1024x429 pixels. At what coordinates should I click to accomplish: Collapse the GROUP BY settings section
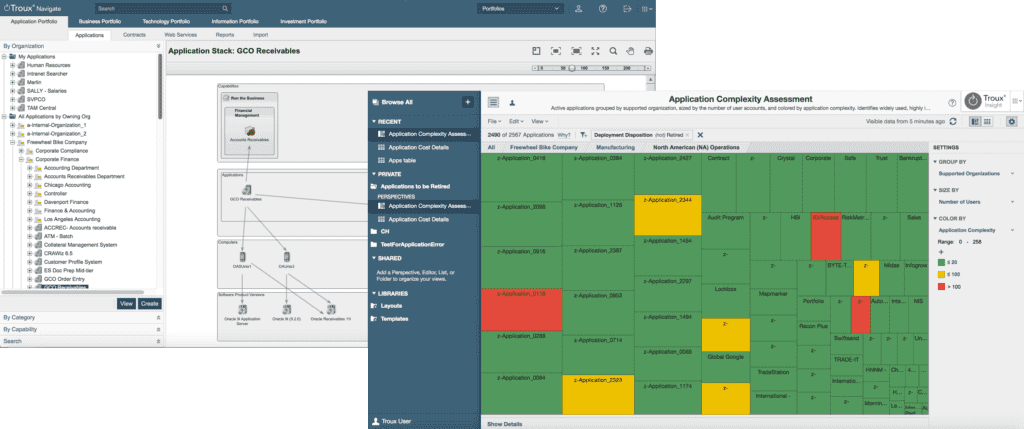[x=935, y=161]
